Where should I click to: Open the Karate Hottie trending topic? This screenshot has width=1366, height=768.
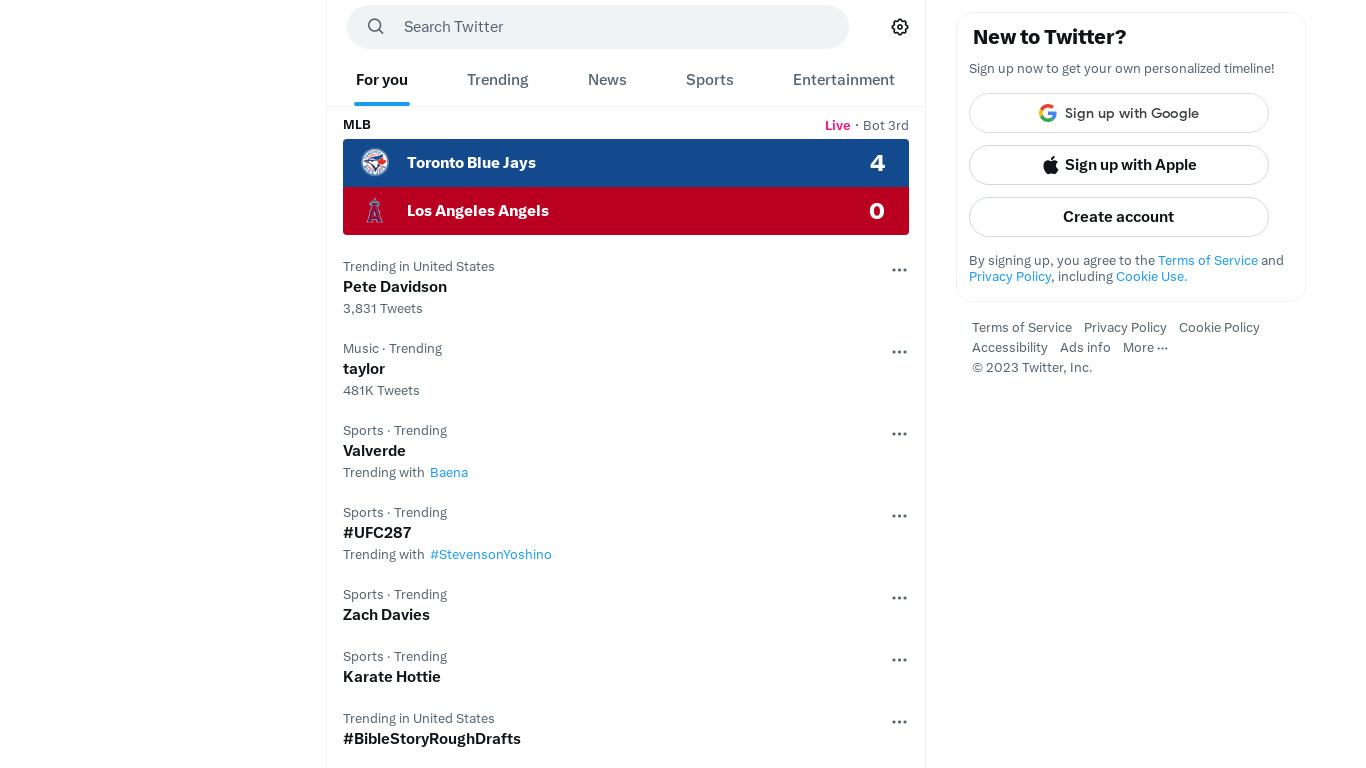click(626, 667)
